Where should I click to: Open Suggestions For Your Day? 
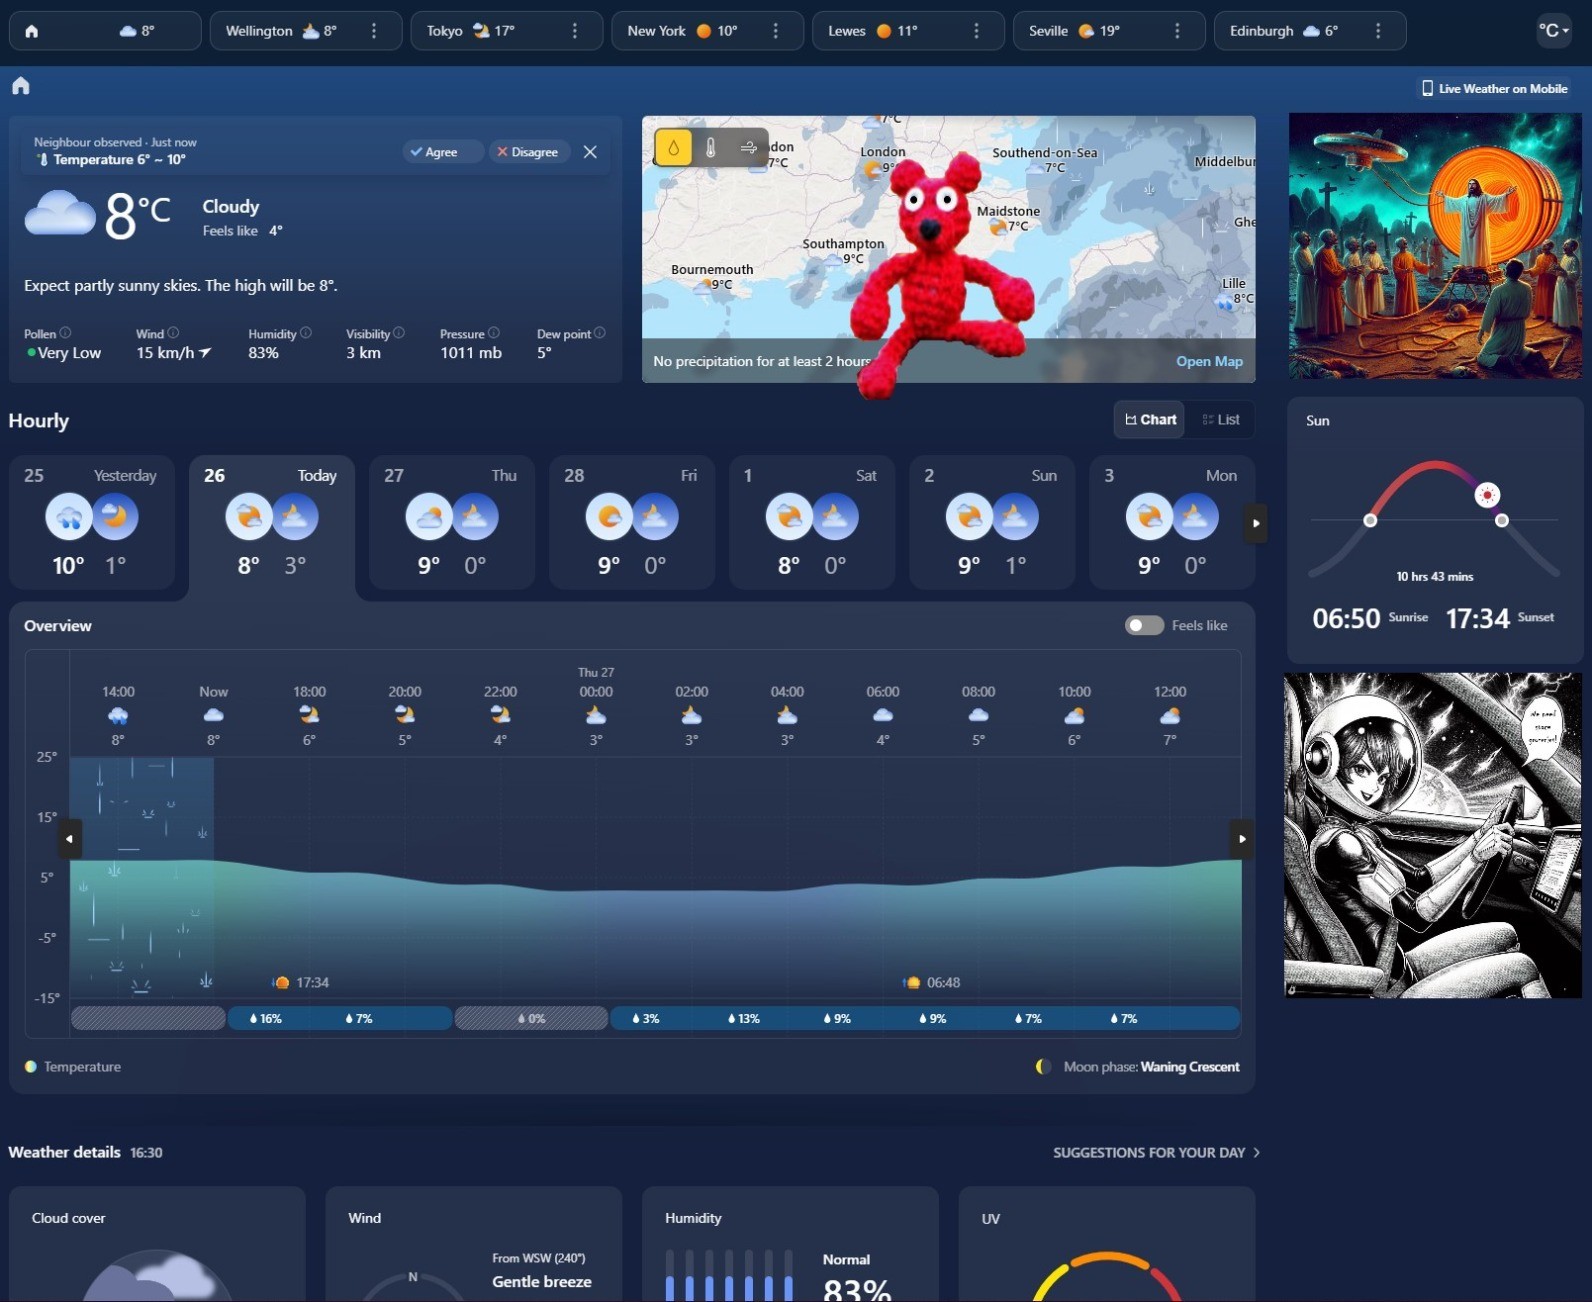[x=1156, y=1153]
